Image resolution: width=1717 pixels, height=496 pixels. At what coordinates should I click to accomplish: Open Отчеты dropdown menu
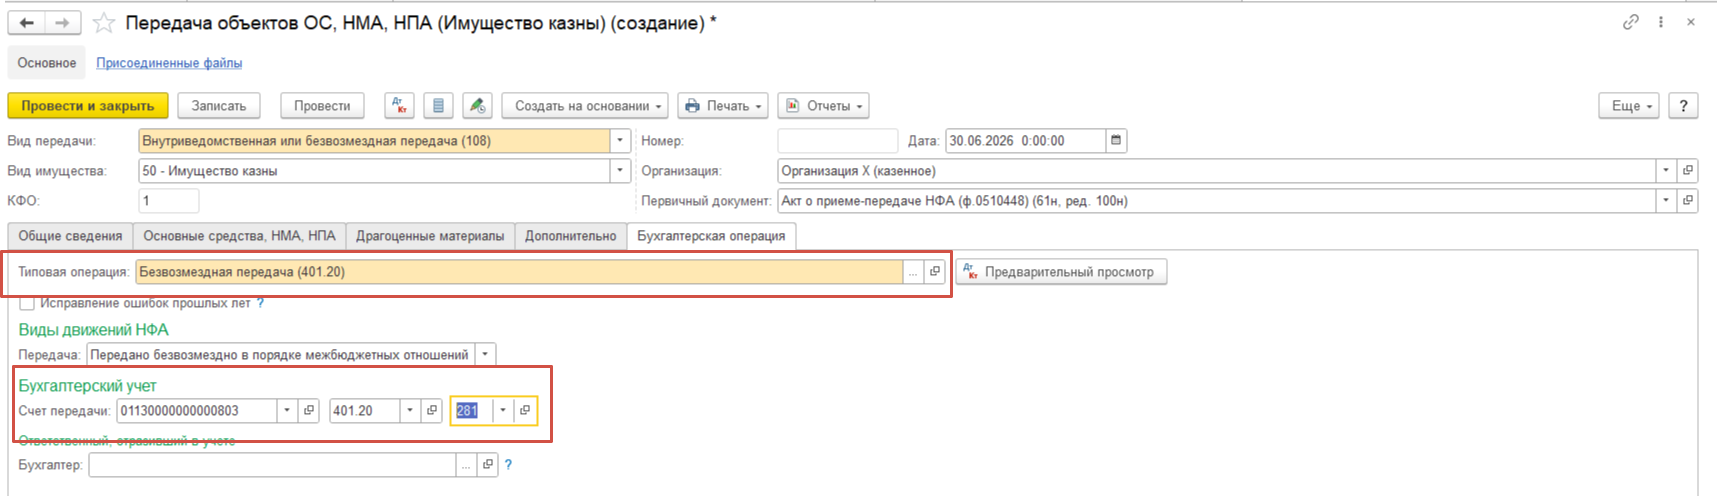(x=823, y=106)
